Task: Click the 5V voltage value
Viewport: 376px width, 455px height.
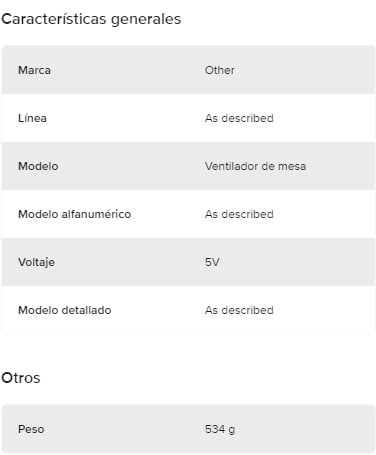Action: coord(212,262)
